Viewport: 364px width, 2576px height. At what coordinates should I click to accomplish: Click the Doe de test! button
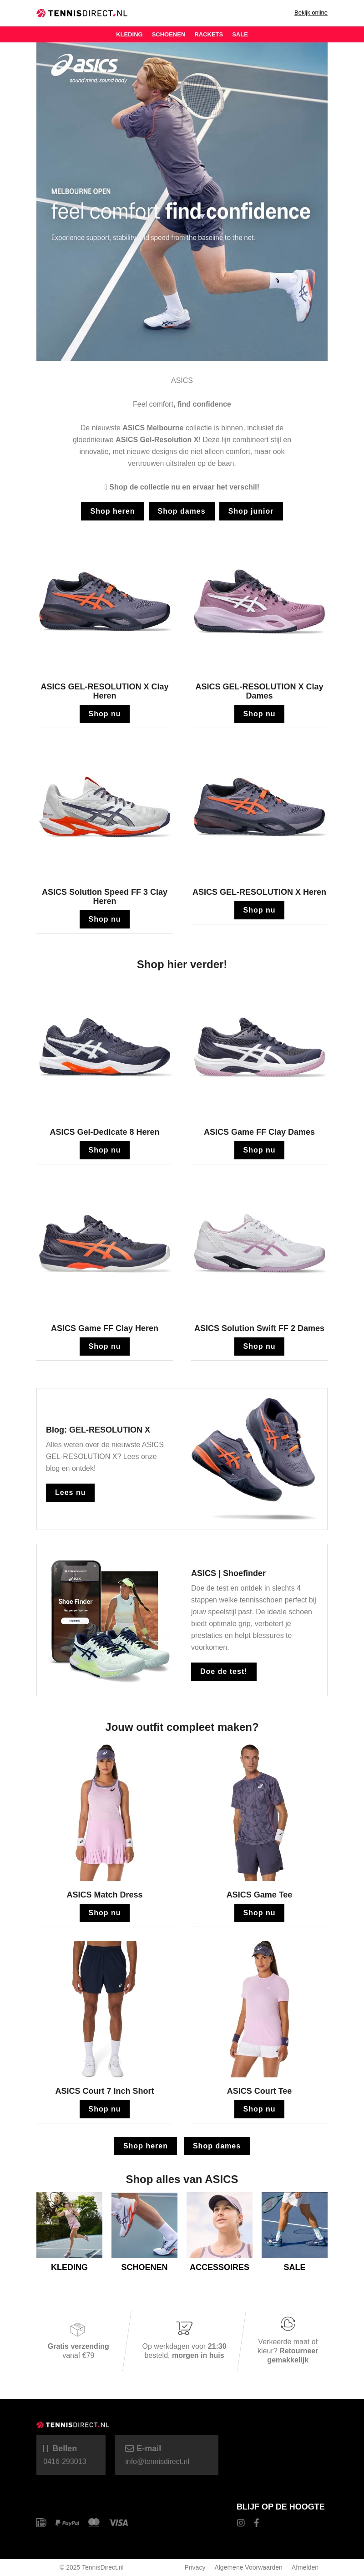click(224, 1671)
